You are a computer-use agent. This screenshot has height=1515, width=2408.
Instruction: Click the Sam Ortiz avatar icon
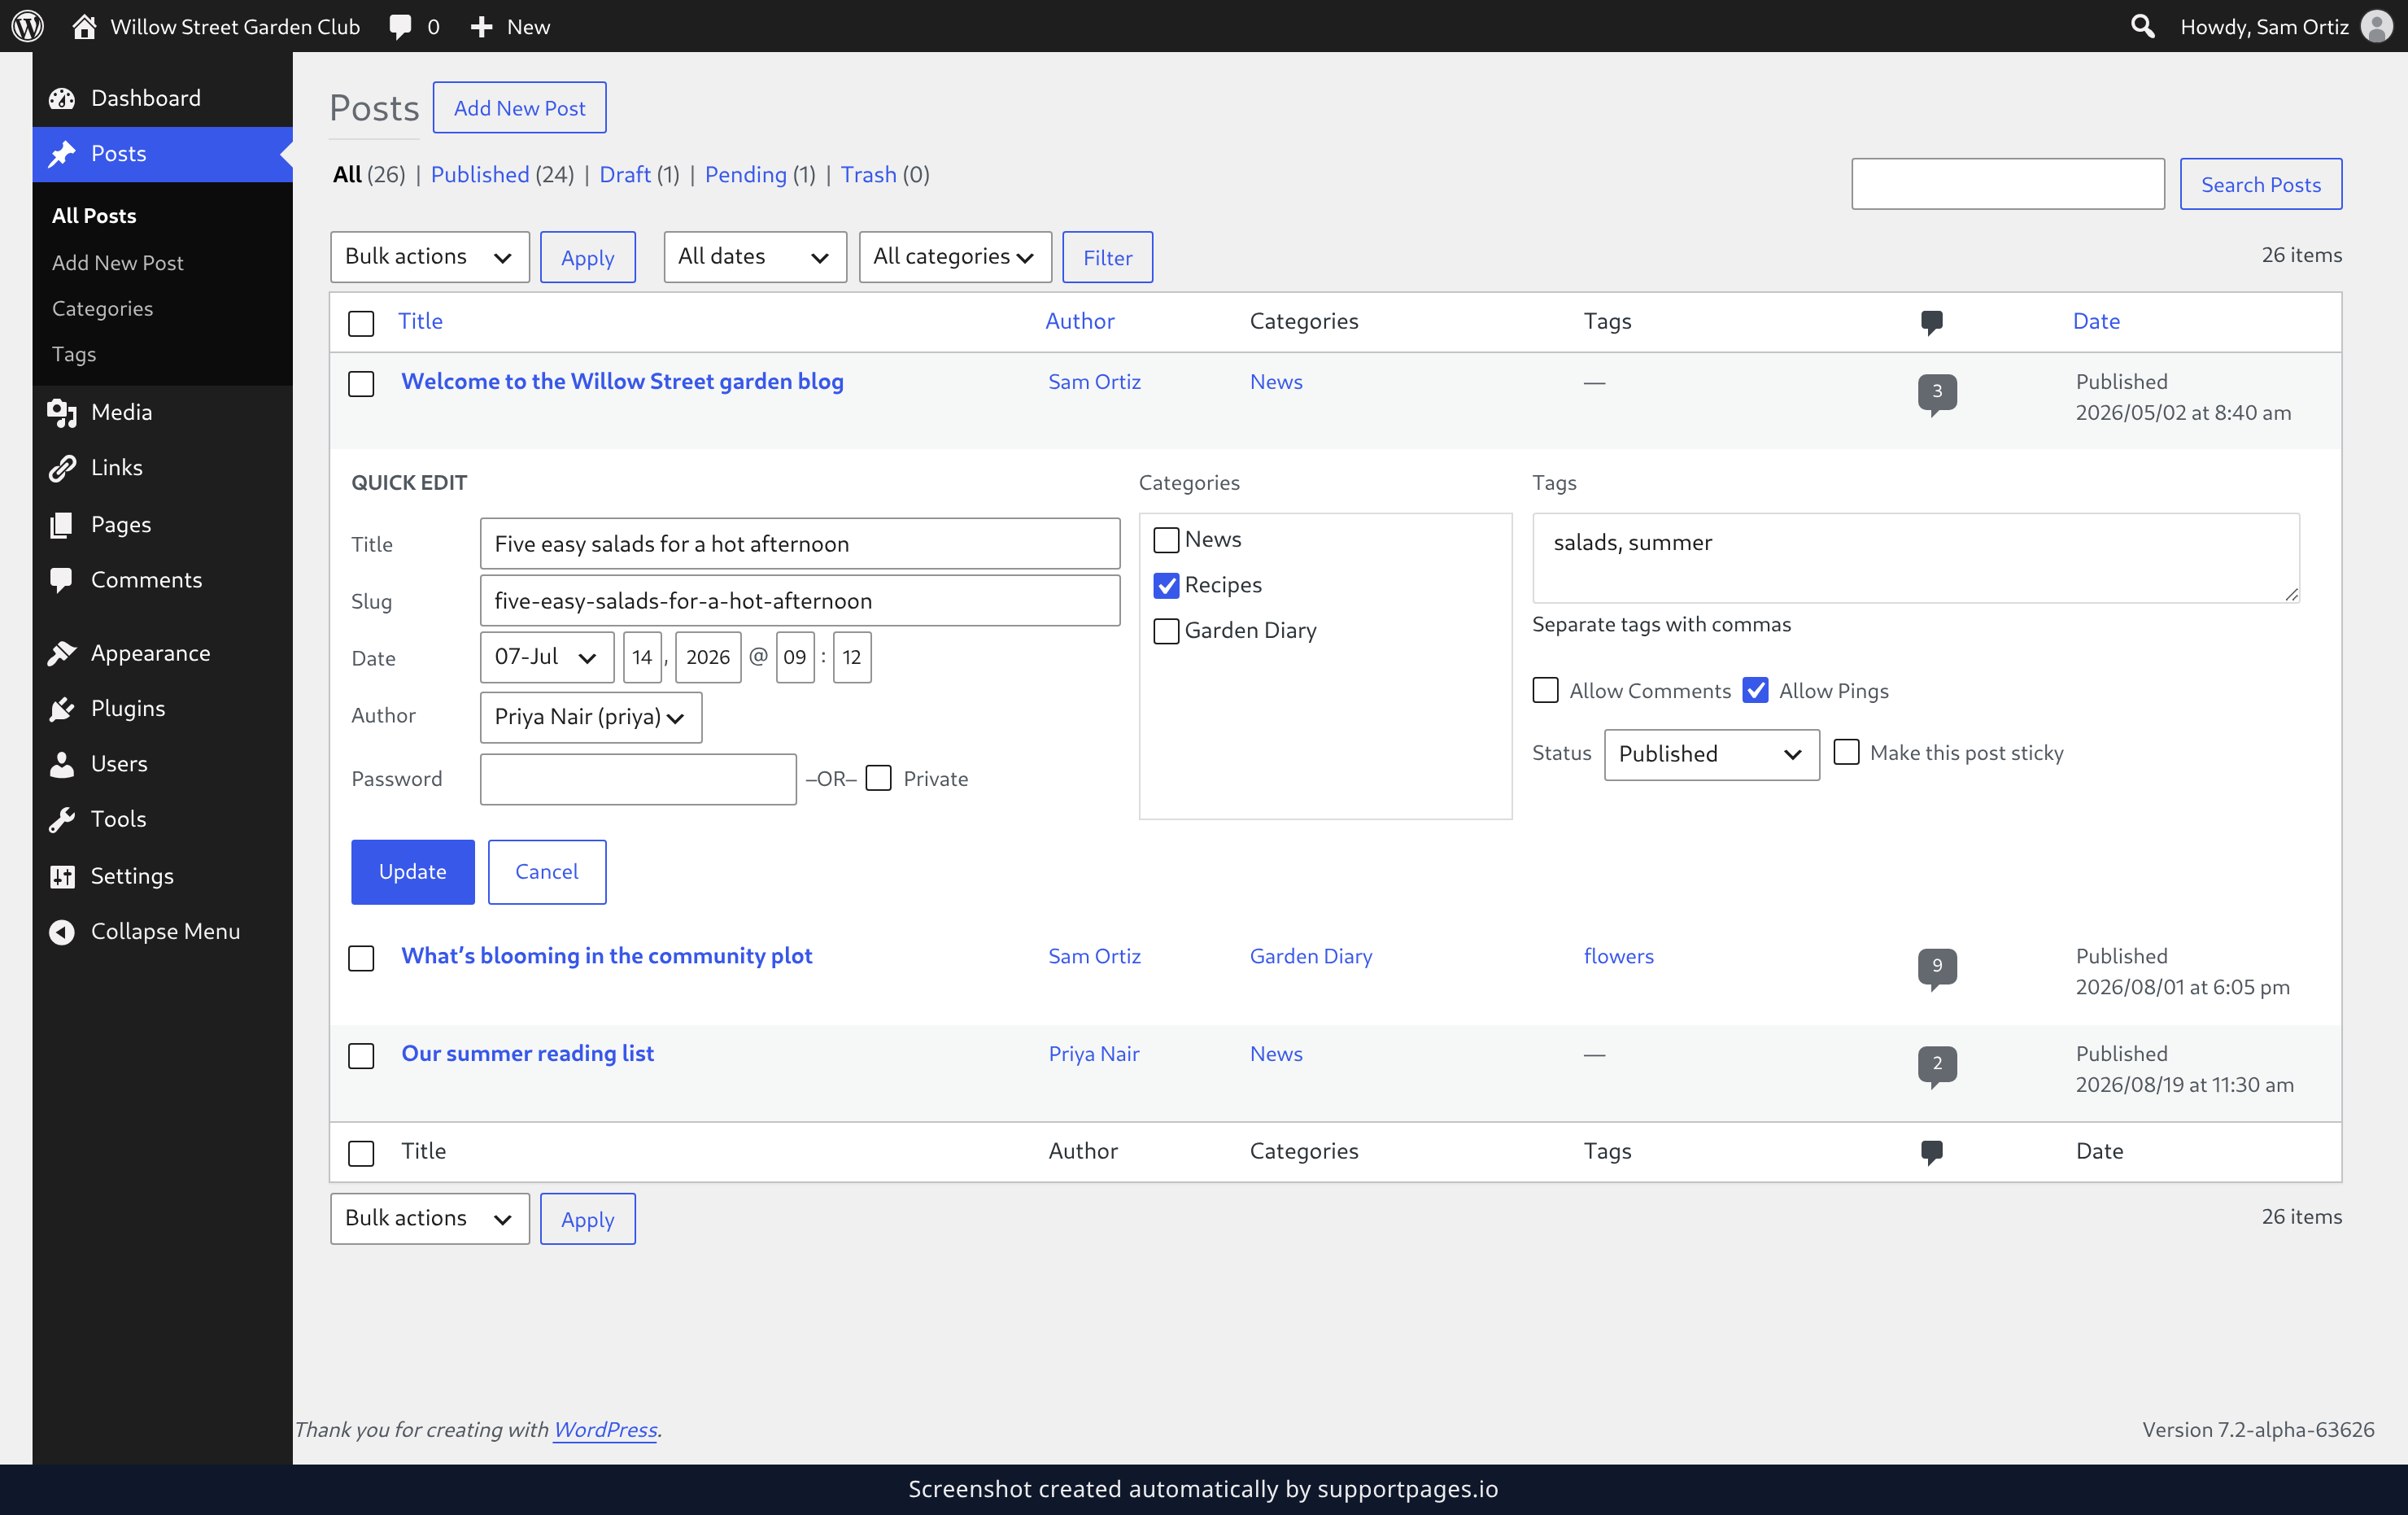(x=2376, y=26)
